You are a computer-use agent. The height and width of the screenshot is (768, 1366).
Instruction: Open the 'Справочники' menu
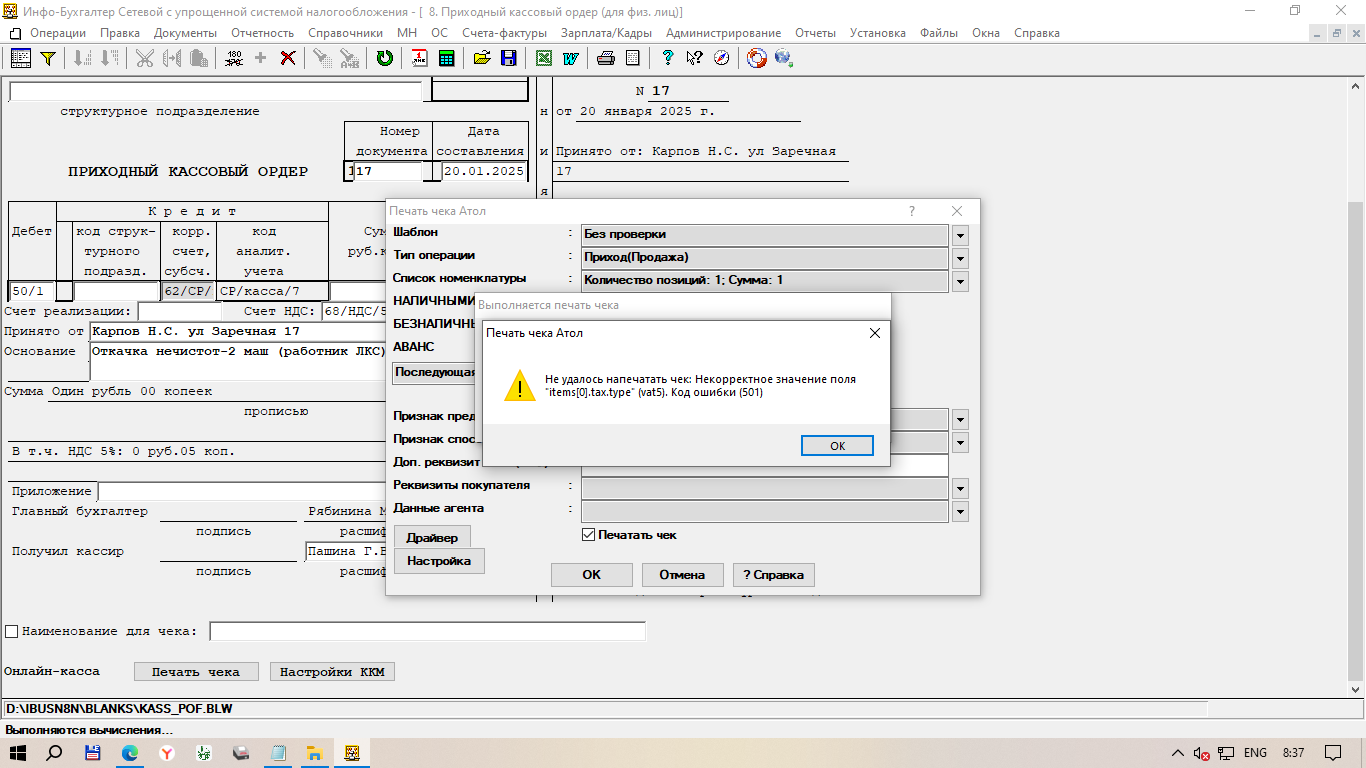click(345, 33)
